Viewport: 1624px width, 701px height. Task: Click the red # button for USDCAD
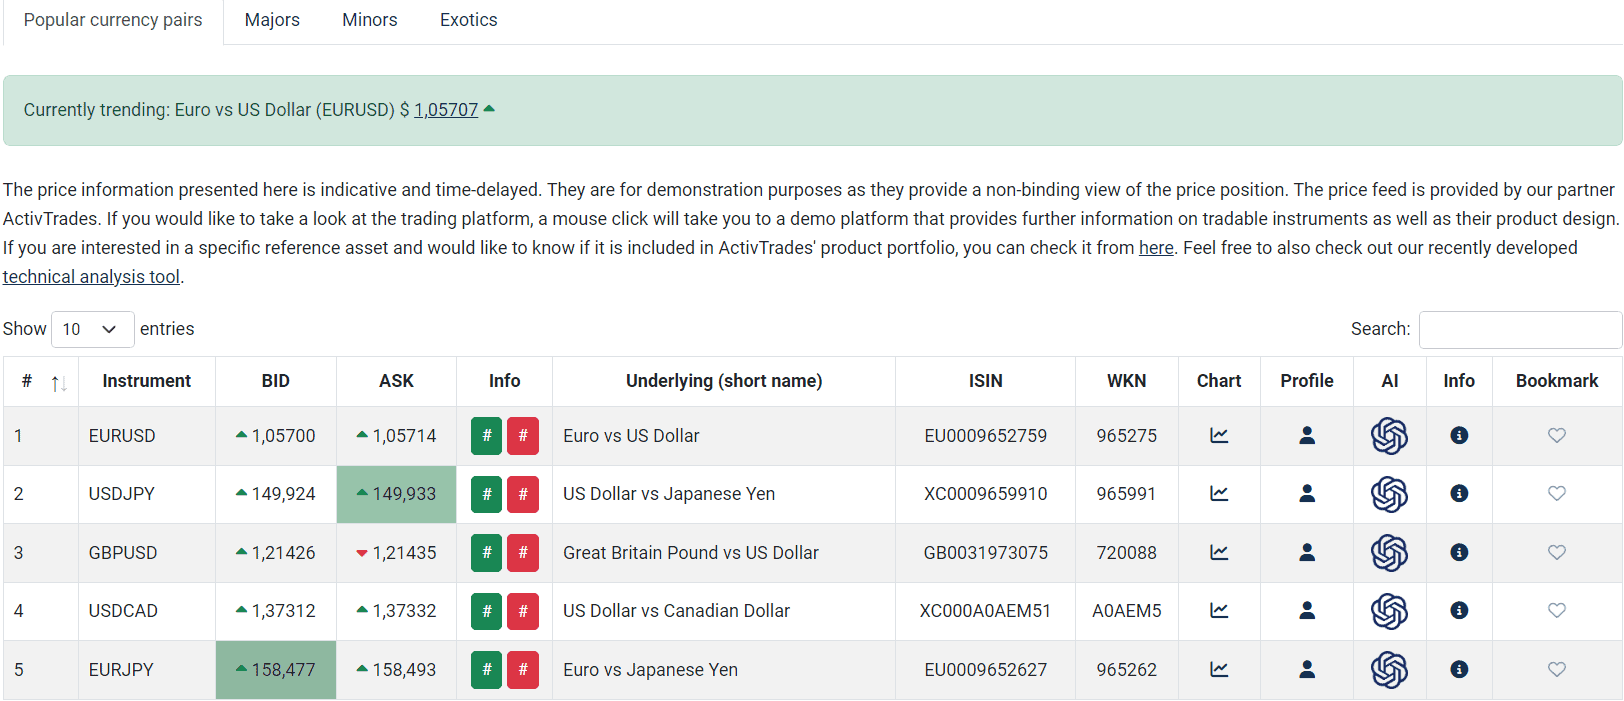[x=523, y=611]
